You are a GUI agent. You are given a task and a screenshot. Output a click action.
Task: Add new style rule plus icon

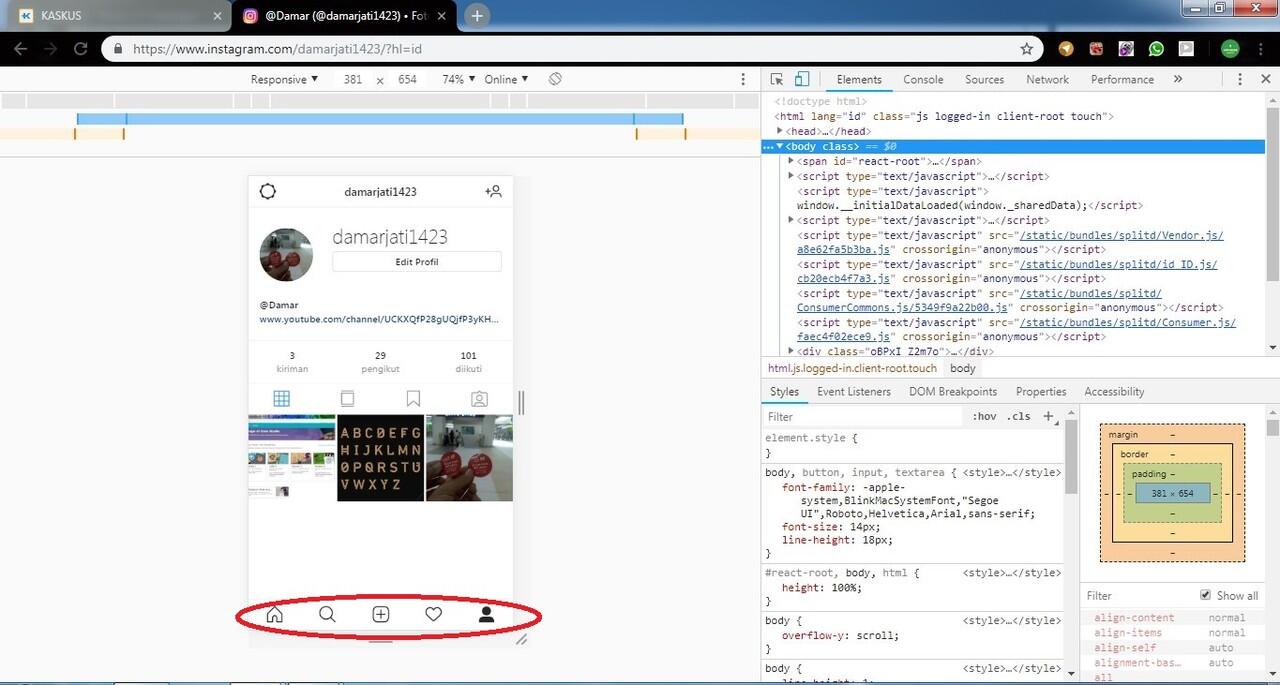click(1048, 416)
